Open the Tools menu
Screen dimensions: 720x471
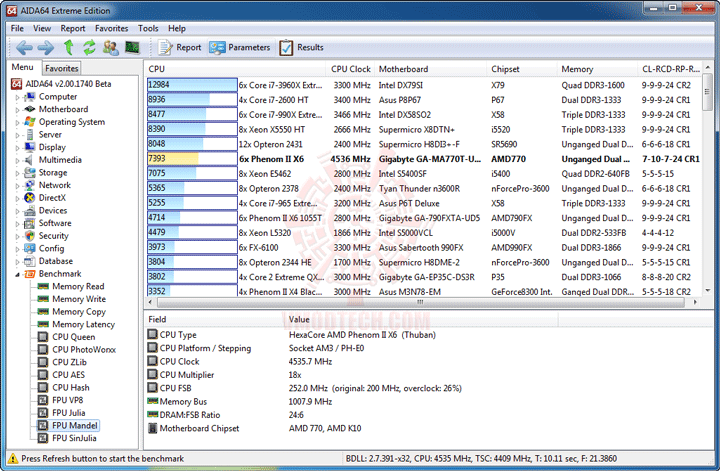point(148,28)
